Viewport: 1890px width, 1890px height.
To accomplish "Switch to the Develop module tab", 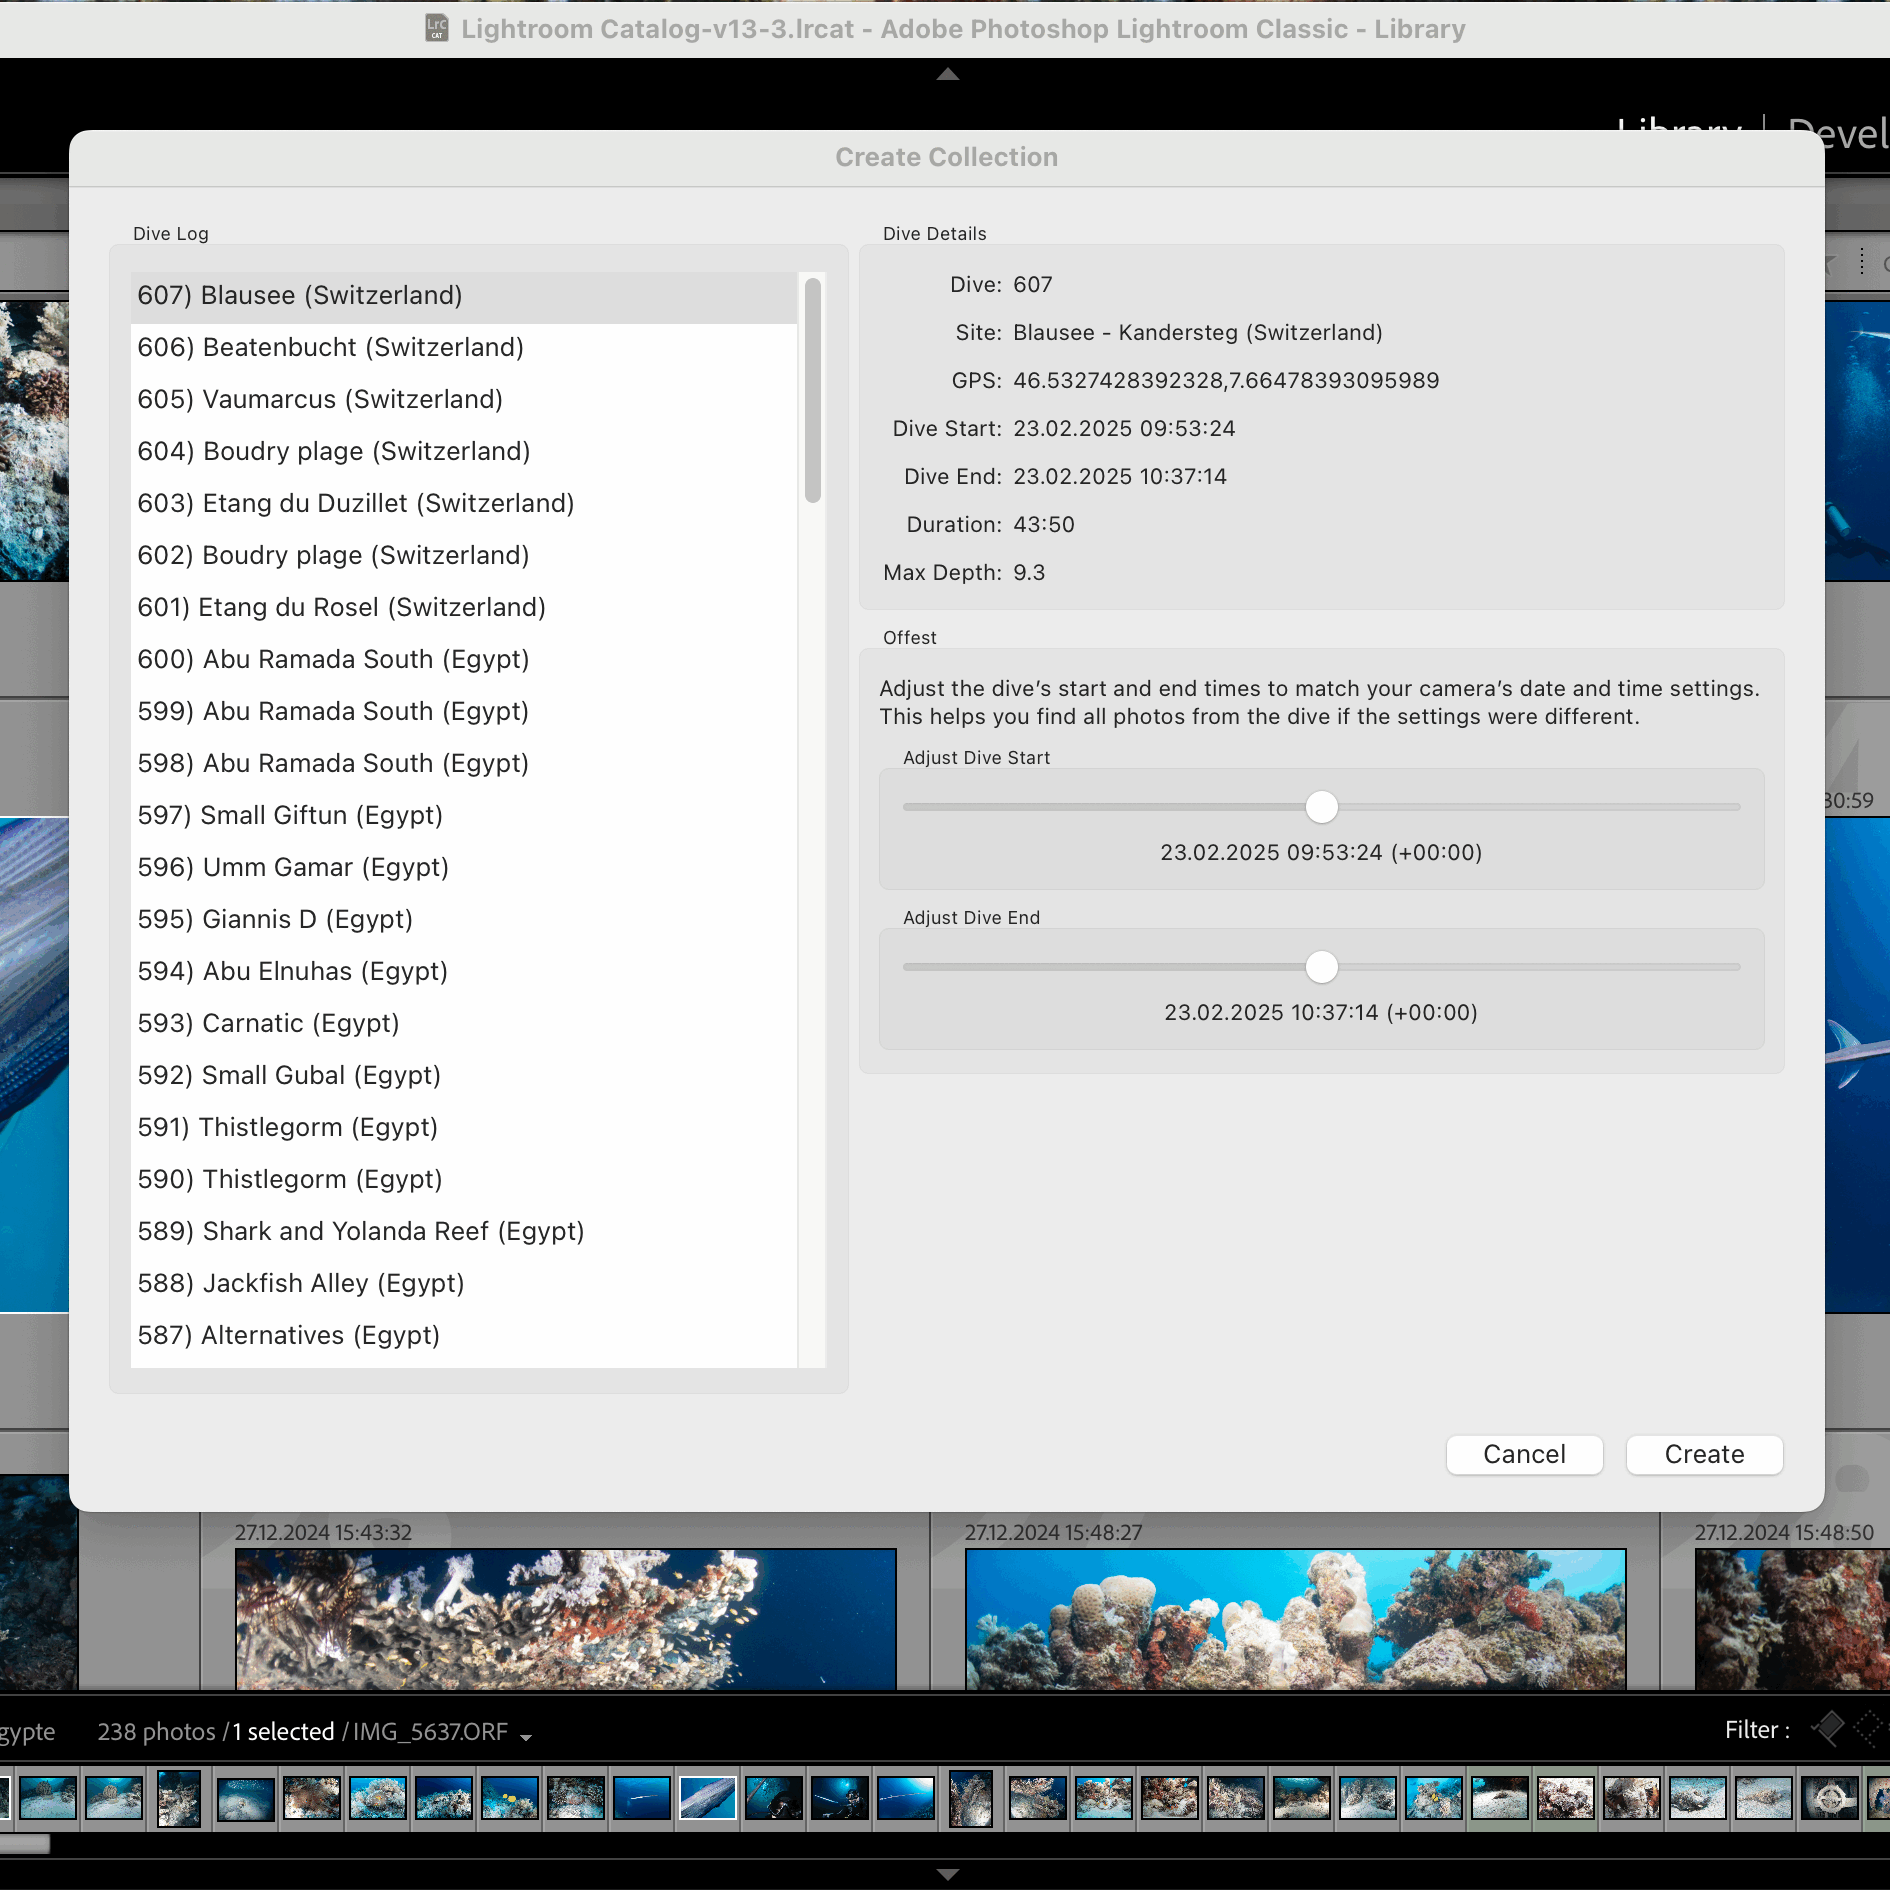I will tap(1838, 133).
